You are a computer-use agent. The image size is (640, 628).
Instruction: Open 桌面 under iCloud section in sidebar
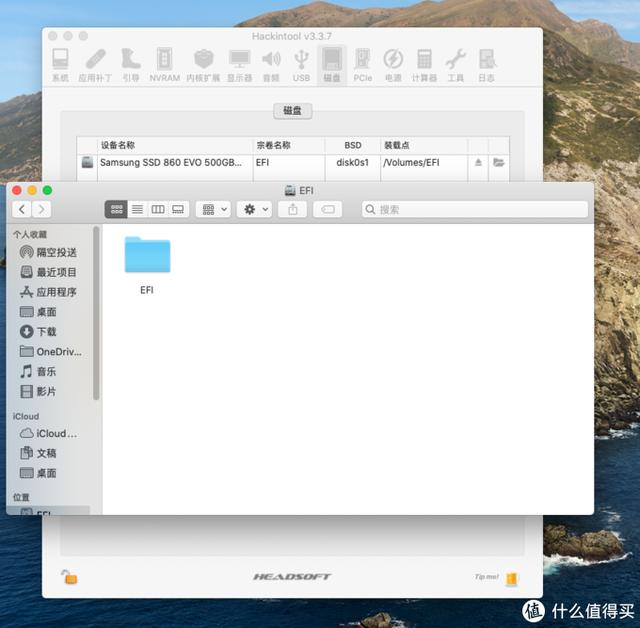point(38,473)
